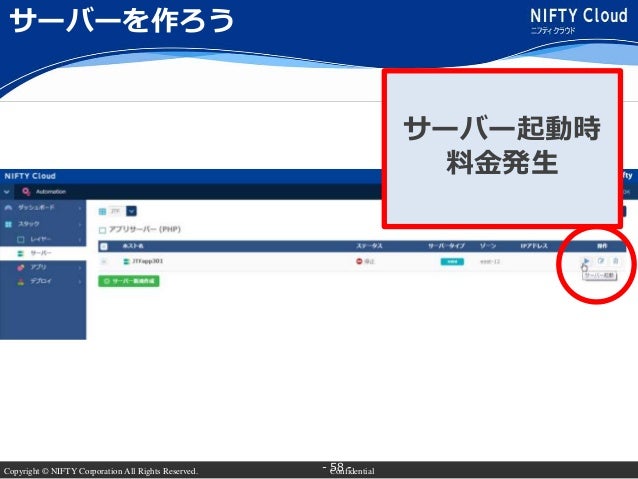Expand the デプロイ chevron arrow
638x479 pixels.
(x=80, y=282)
